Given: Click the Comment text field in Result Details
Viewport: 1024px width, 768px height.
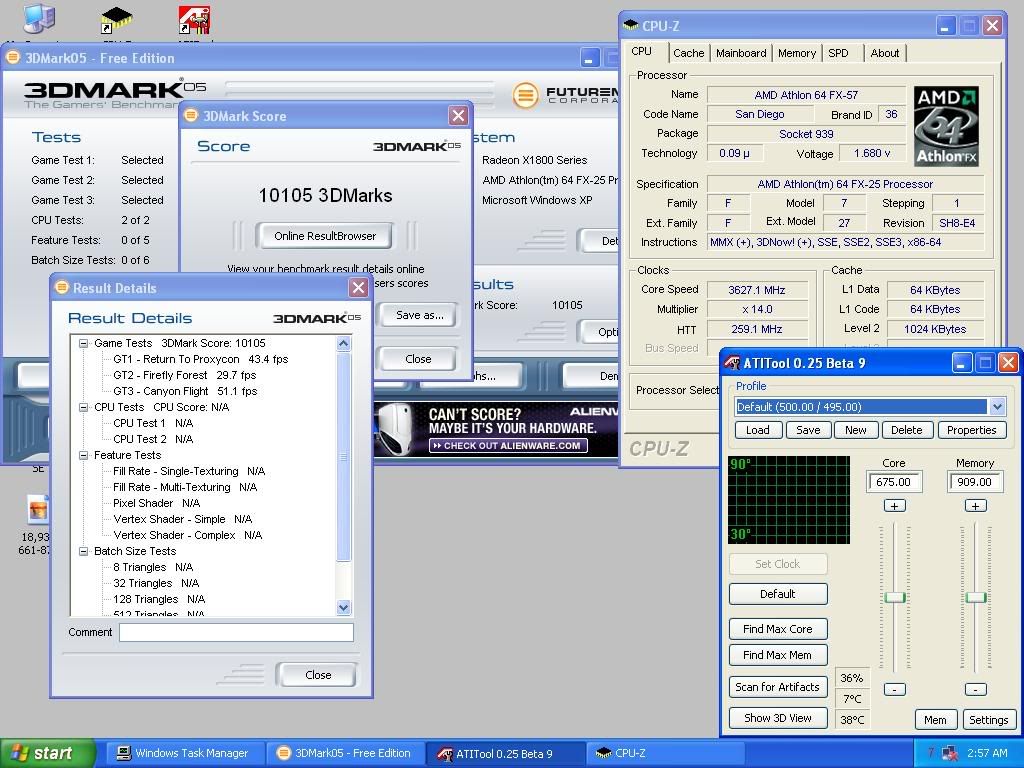Looking at the screenshot, I should click(x=236, y=632).
